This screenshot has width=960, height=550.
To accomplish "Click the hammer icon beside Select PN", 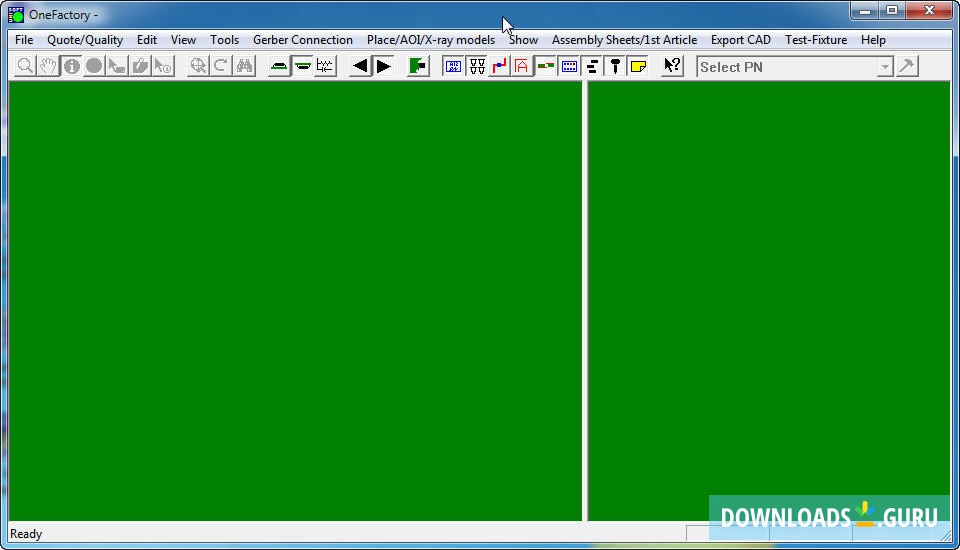I will (x=907, y=66).
